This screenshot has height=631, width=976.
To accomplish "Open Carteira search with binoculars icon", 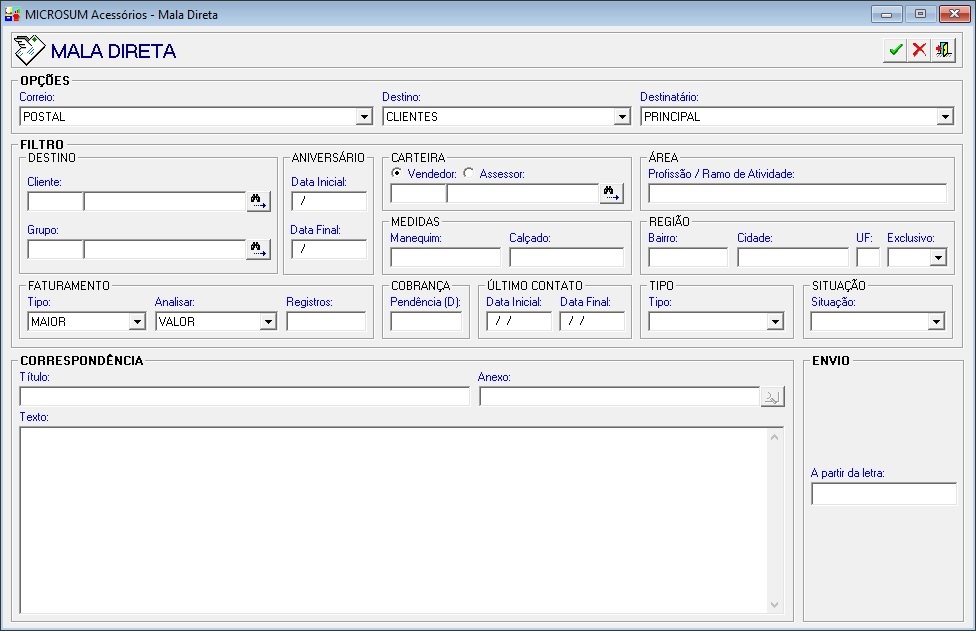I will (611, 194).
